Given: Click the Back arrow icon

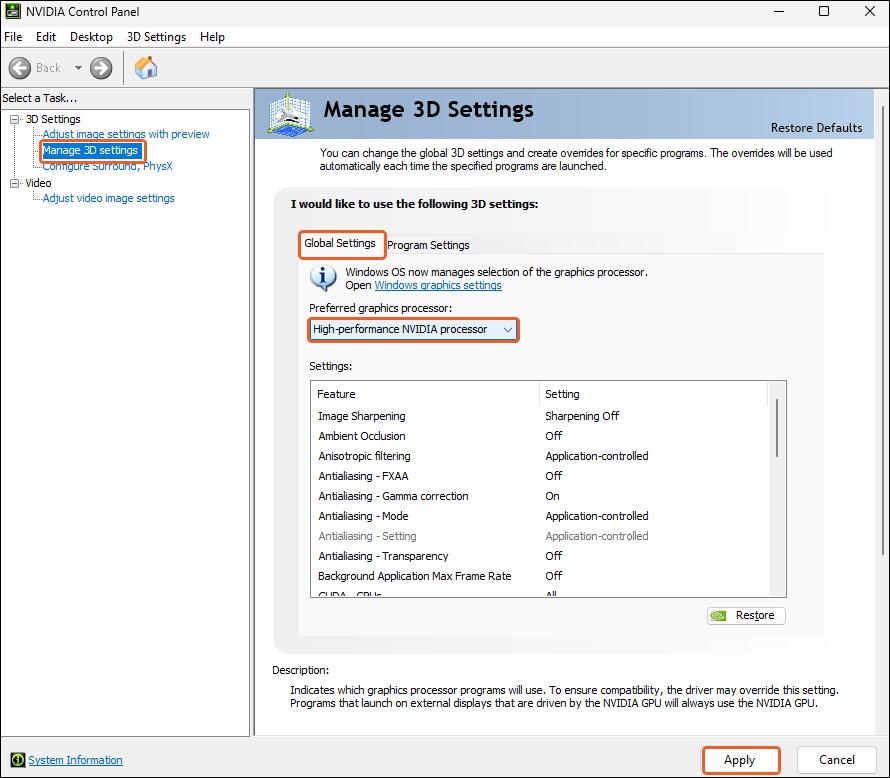Looking at the screenshot, I should [20, 68].
